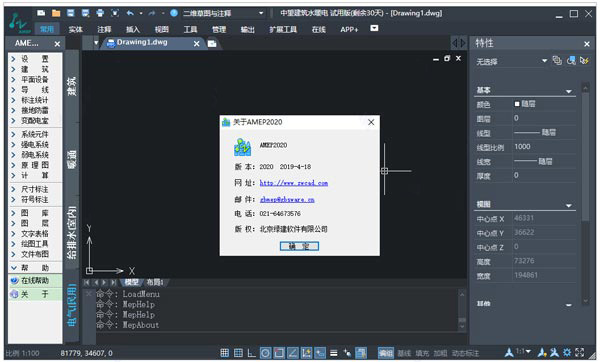Click the blue round help icon
600x362 pixels.
click(174, 13)
